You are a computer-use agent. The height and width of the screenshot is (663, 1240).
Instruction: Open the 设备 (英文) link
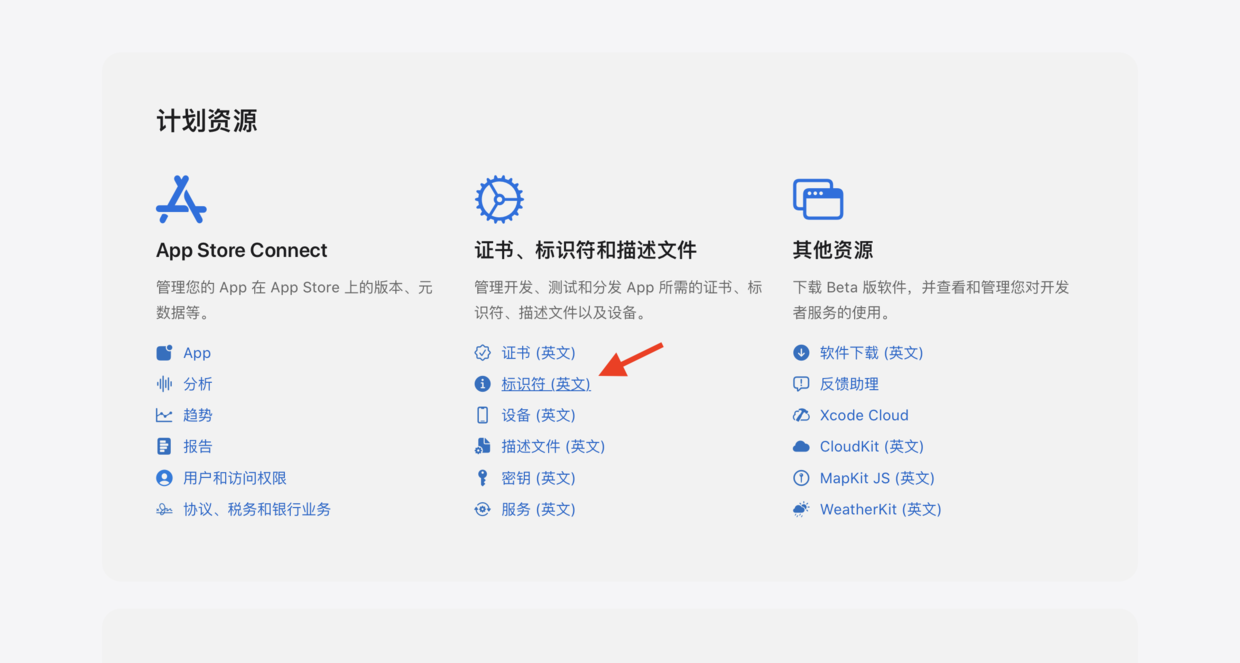539,415
